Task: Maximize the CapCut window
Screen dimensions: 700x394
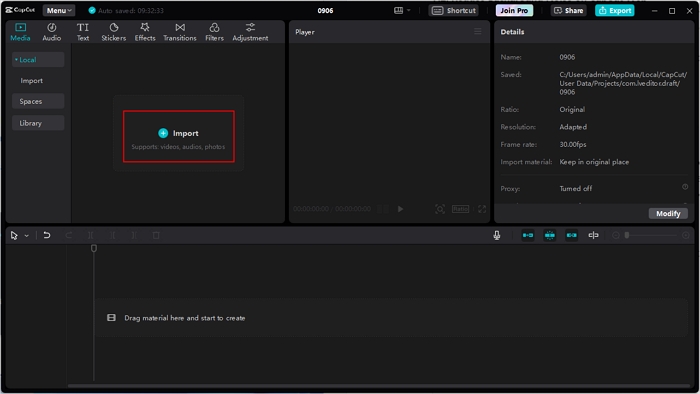Action: (x=672, y=11)
